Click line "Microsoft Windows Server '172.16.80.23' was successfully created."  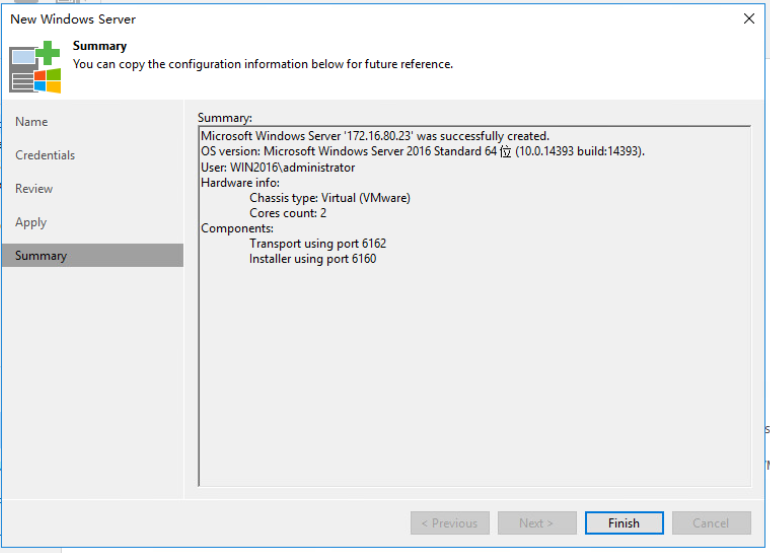(375, 136)
